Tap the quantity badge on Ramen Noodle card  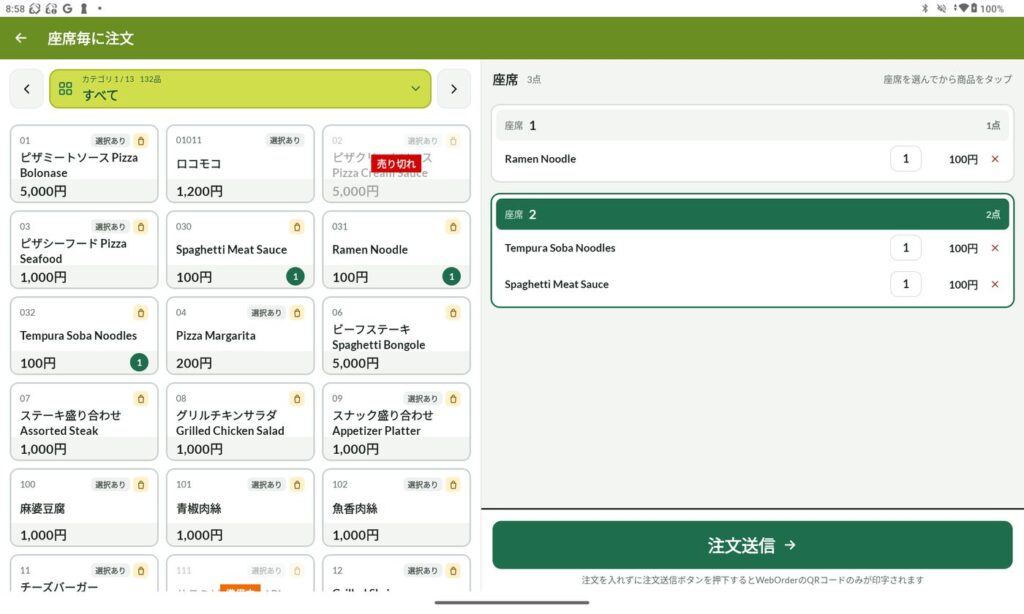[x=451, y=276]
